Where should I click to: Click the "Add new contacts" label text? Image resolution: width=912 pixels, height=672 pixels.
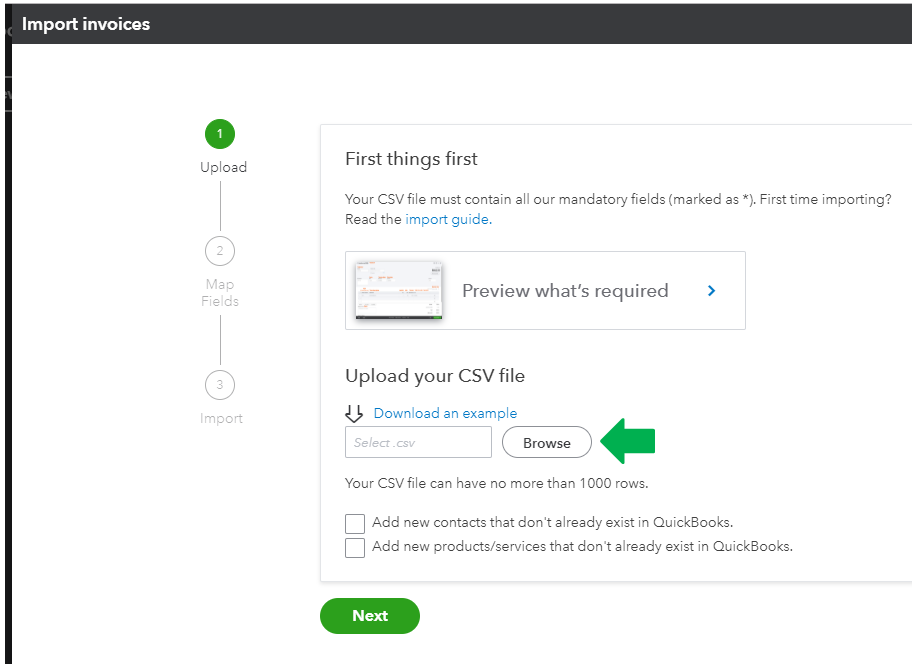point(552,522)
